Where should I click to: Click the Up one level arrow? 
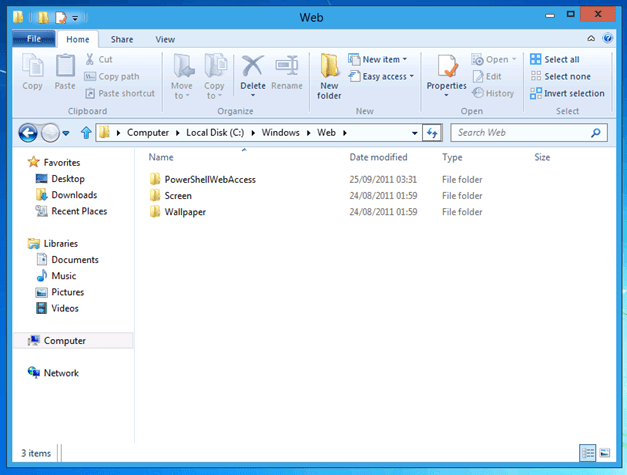pyautogui.click(x=86, y=133)
